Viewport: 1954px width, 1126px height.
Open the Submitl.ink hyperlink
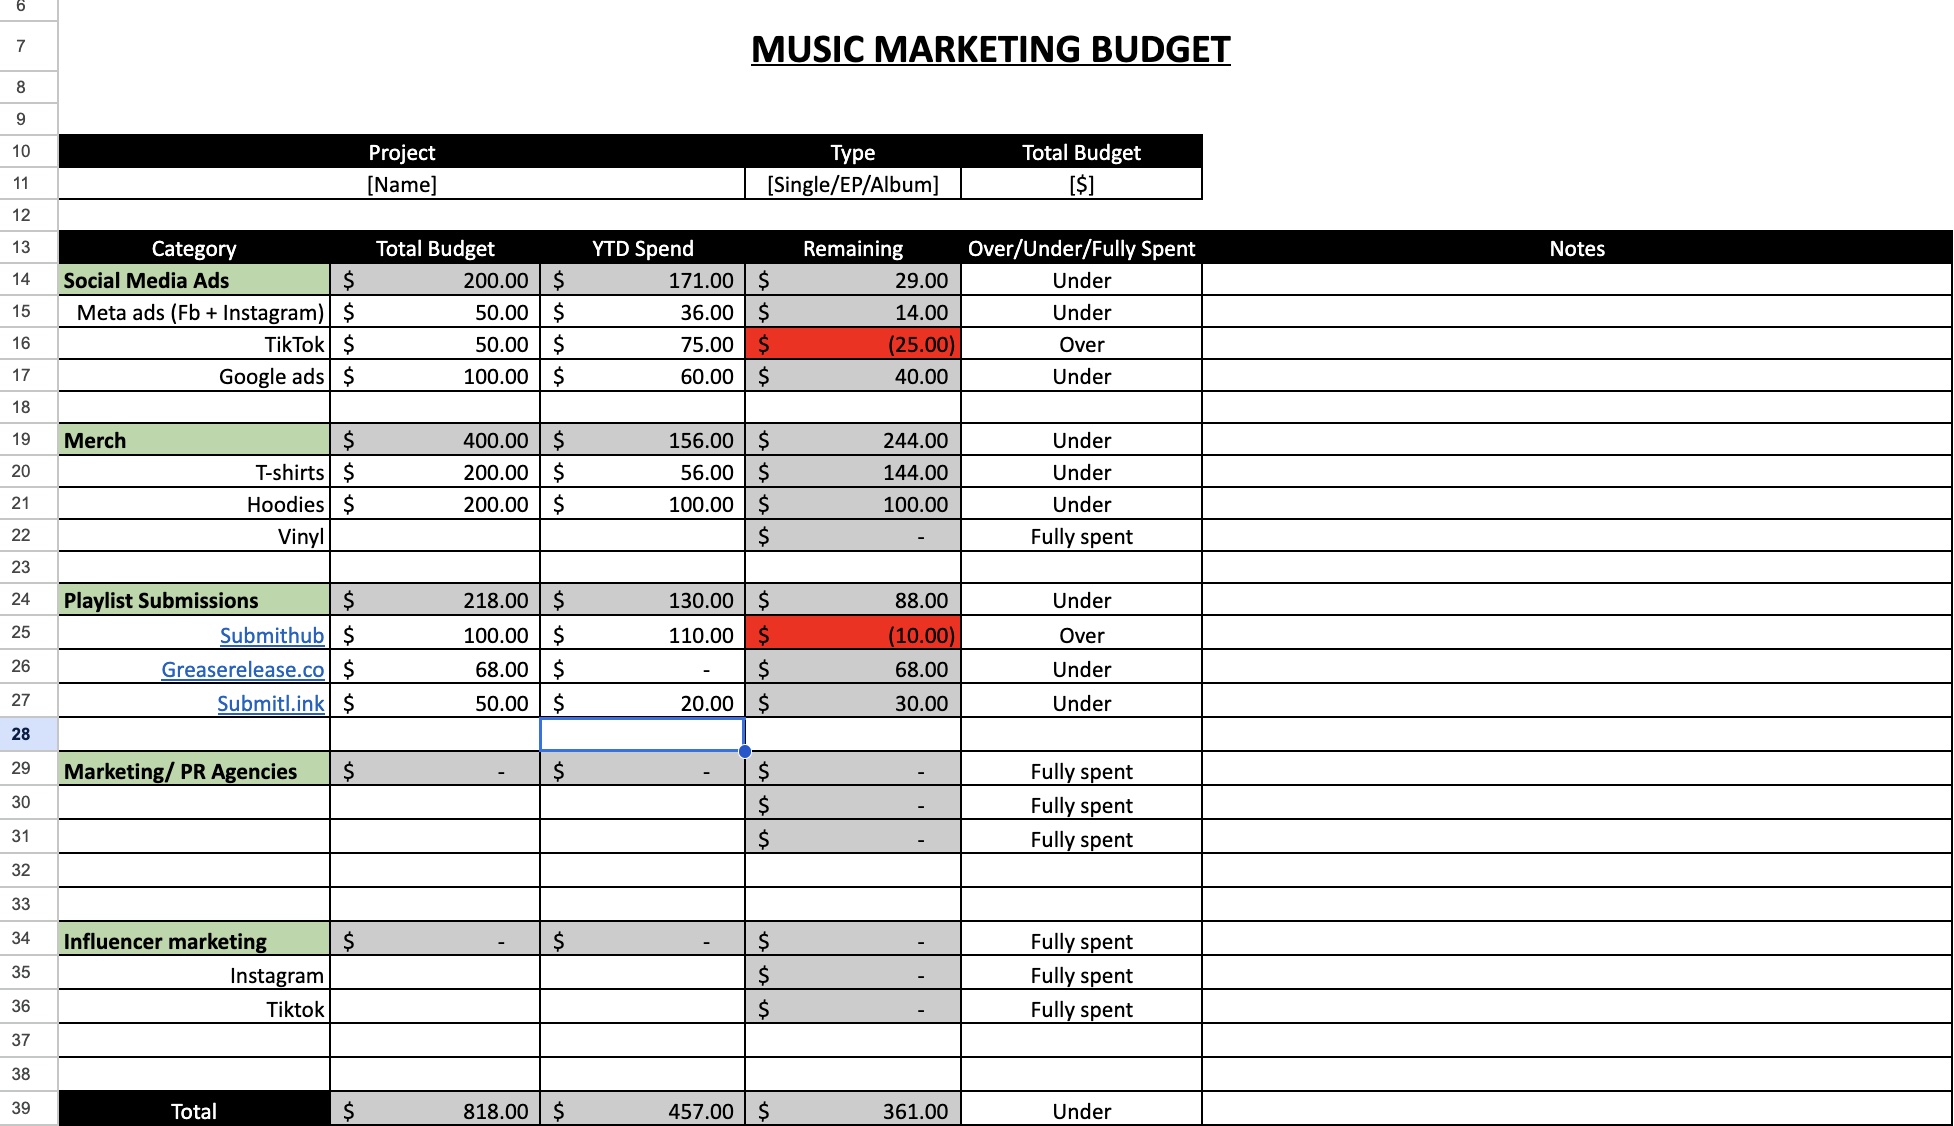[270, 703]
